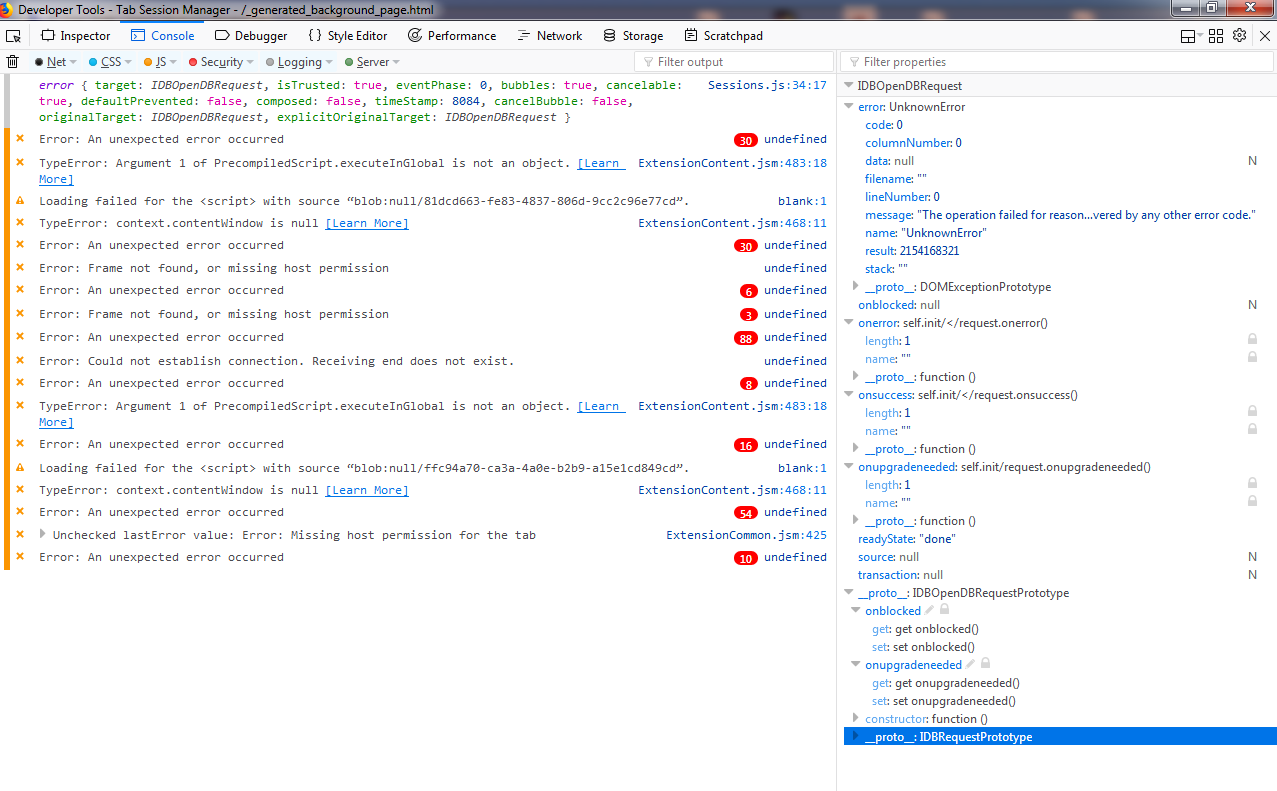Click the funnel icon in Filter output
Image resolution: width=1277 pixels, height=791 pixels.
tap(648, 62)
